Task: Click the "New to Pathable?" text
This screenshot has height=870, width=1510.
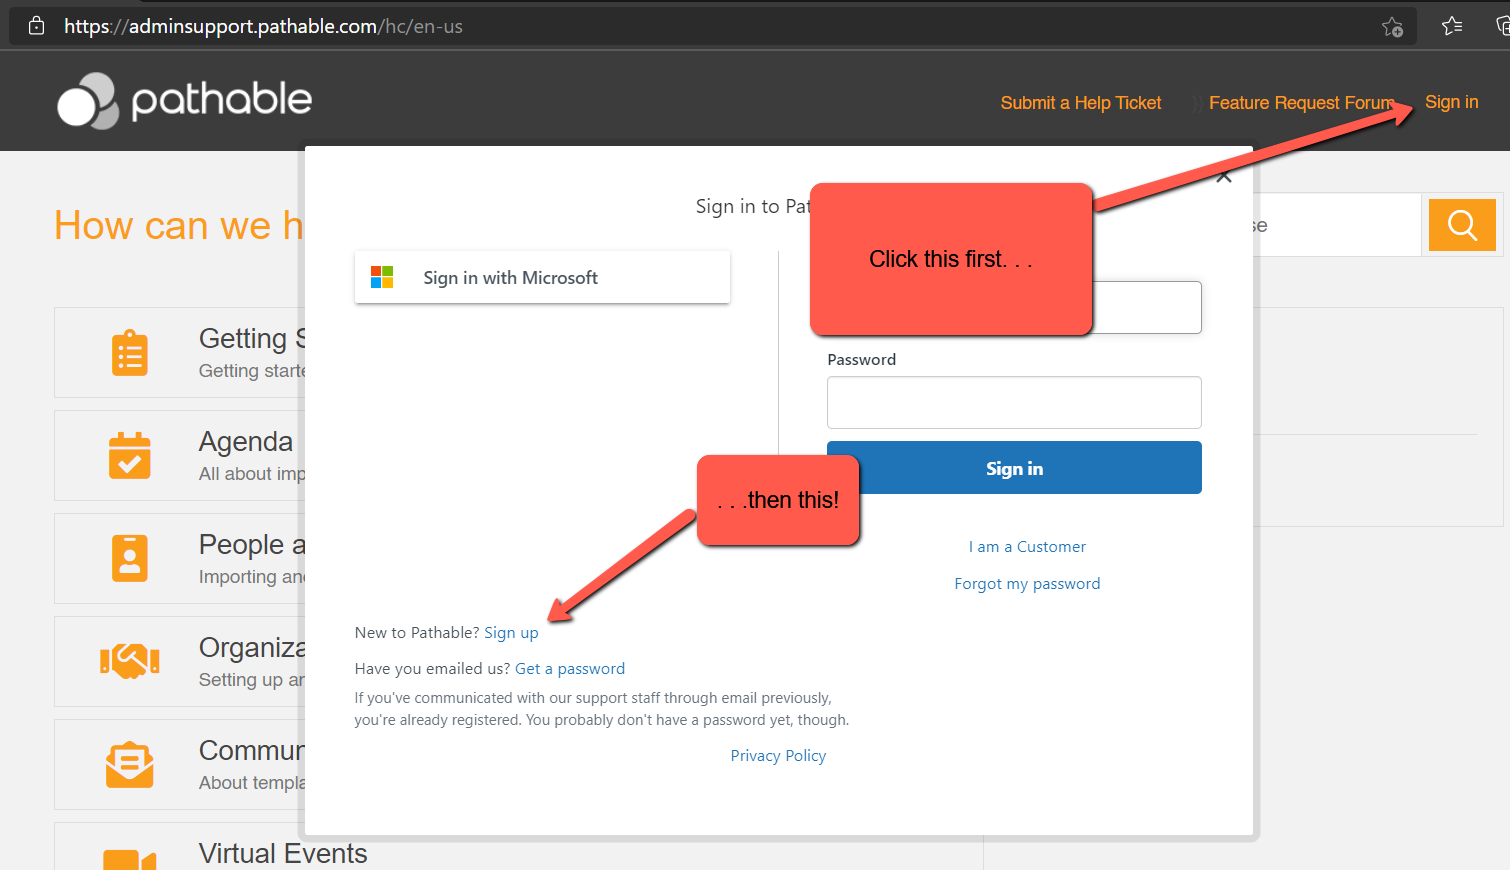Action: click(x=417, y=633)
